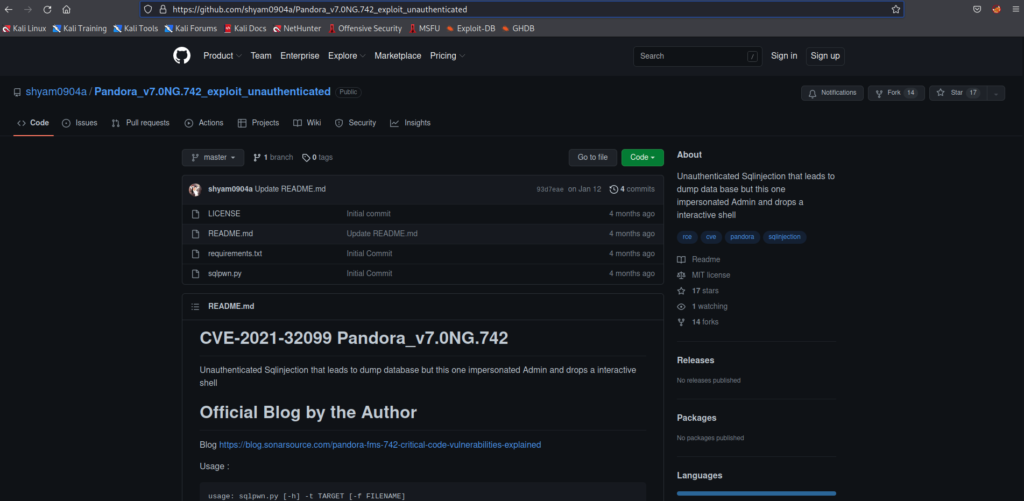Expand the star list dropdown arrow
This screenshot has height=501, width=1024.
[x=996, y=93]
